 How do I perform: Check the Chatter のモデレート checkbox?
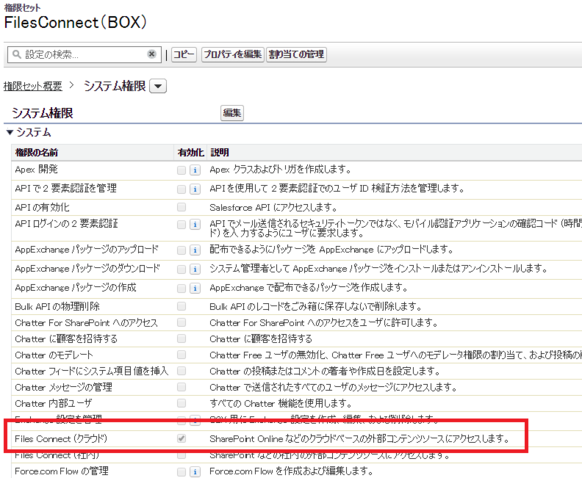tap(182, 355)
